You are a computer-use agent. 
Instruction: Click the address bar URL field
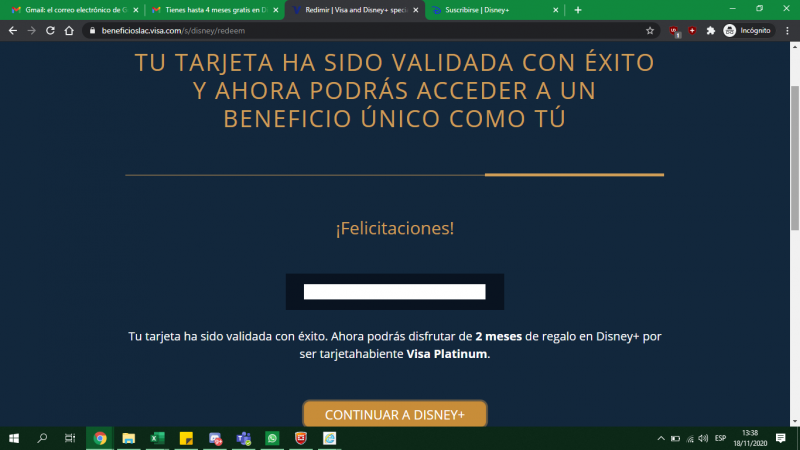point(350,30)
